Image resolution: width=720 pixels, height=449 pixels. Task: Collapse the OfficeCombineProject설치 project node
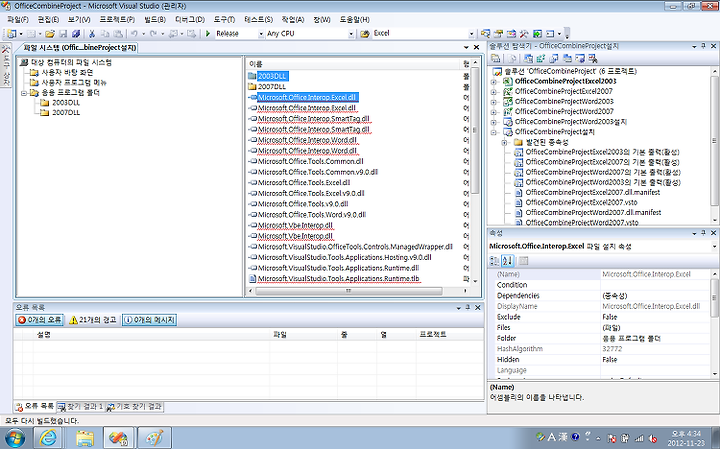[x=494, y=132]
